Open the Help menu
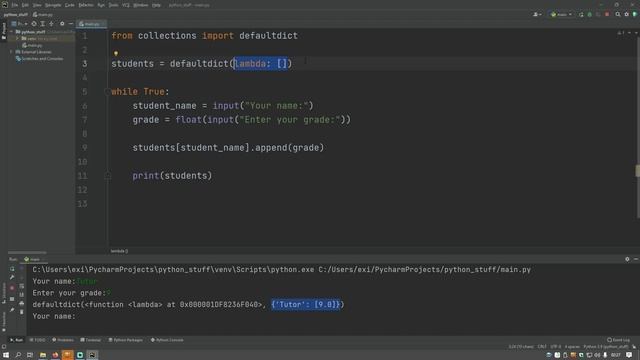Image resolution: width=640 pixels, height=360 pixels. [156, 5]
